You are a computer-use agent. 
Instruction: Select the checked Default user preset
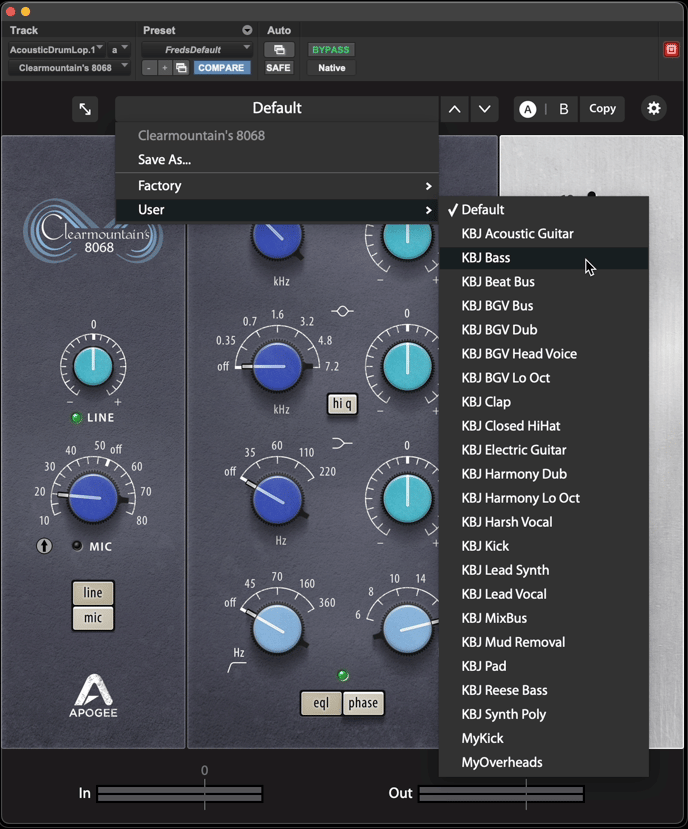(544, 210)
